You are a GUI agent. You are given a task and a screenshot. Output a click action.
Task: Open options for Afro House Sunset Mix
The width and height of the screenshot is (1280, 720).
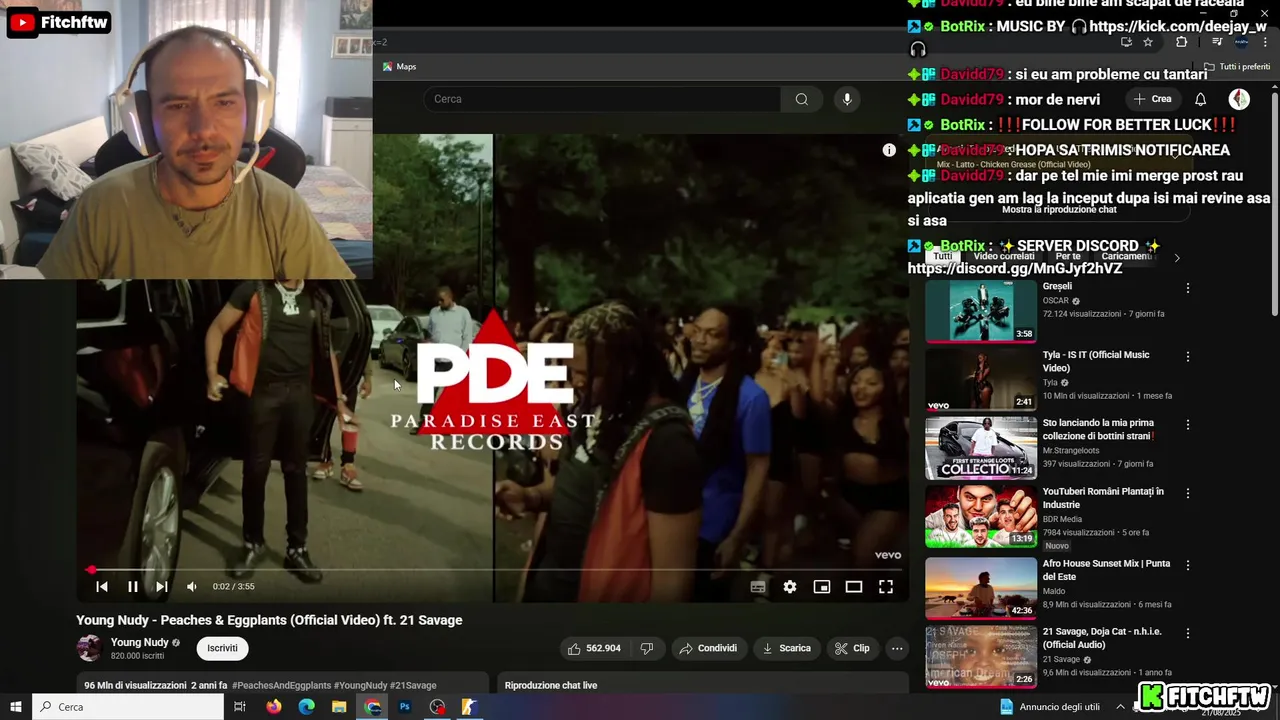1187,565
